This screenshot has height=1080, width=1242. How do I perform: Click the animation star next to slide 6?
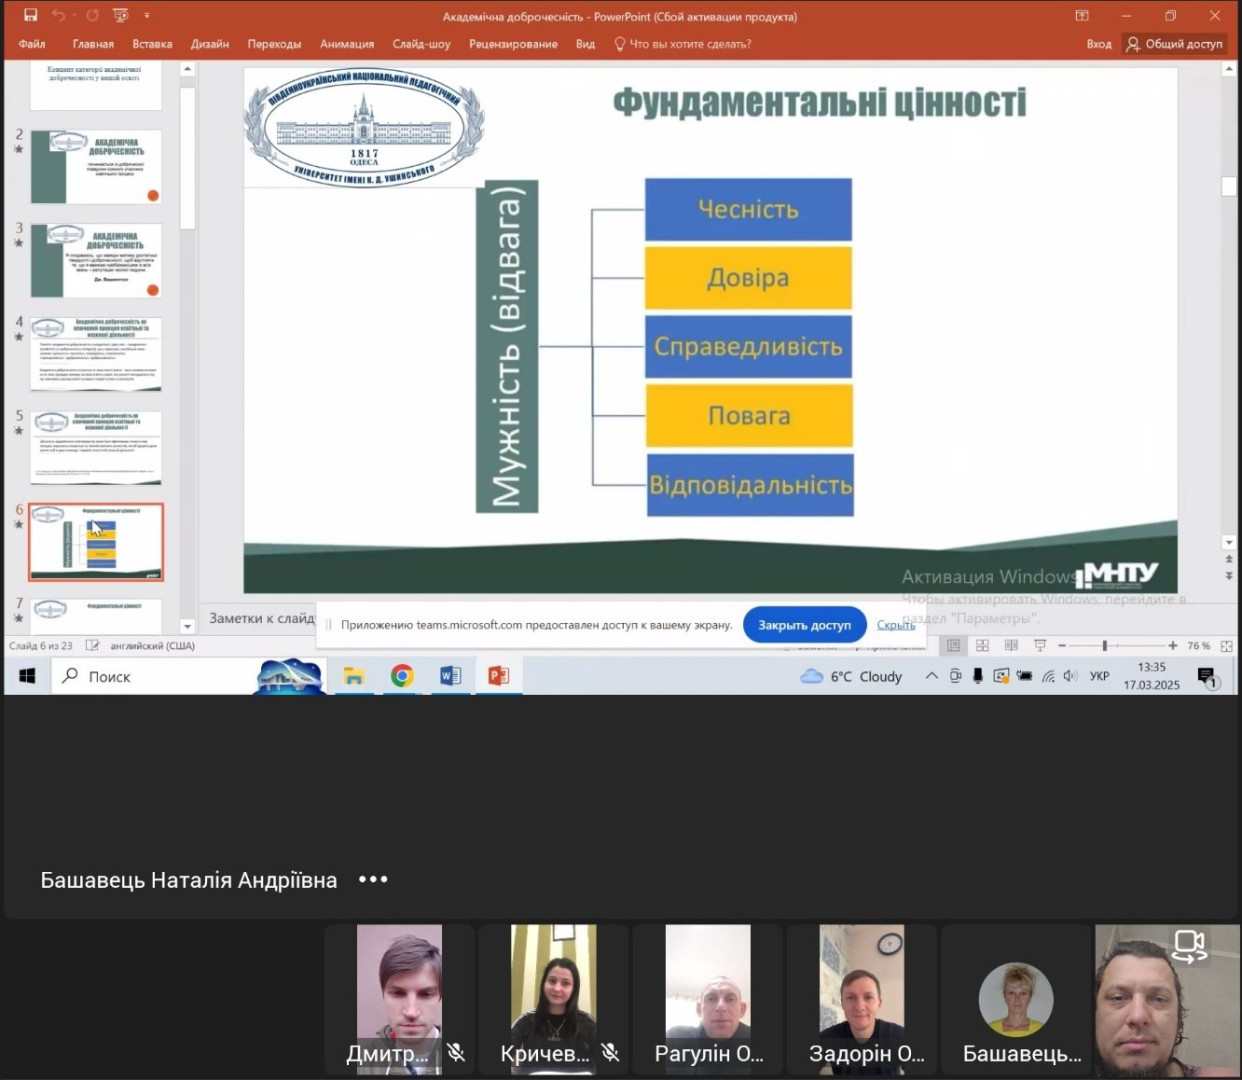tap(18, 524)
